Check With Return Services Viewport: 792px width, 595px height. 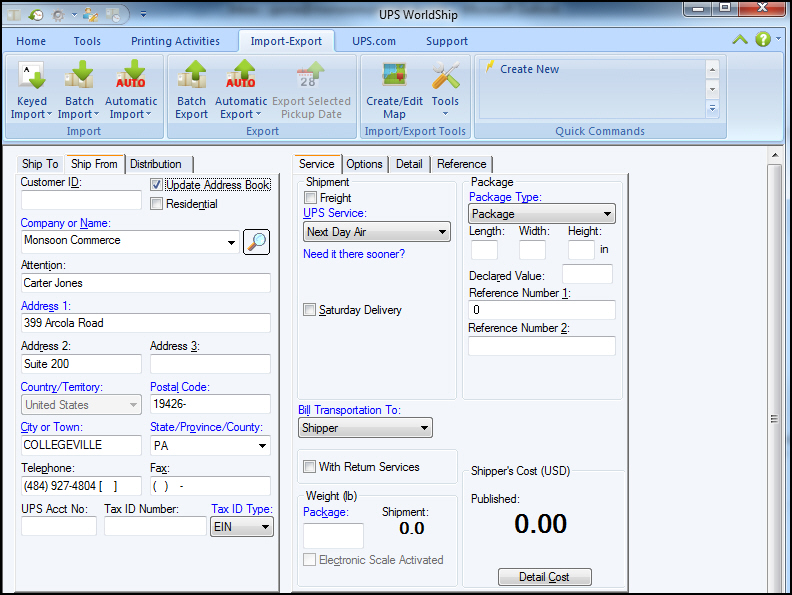pos(309,467)
